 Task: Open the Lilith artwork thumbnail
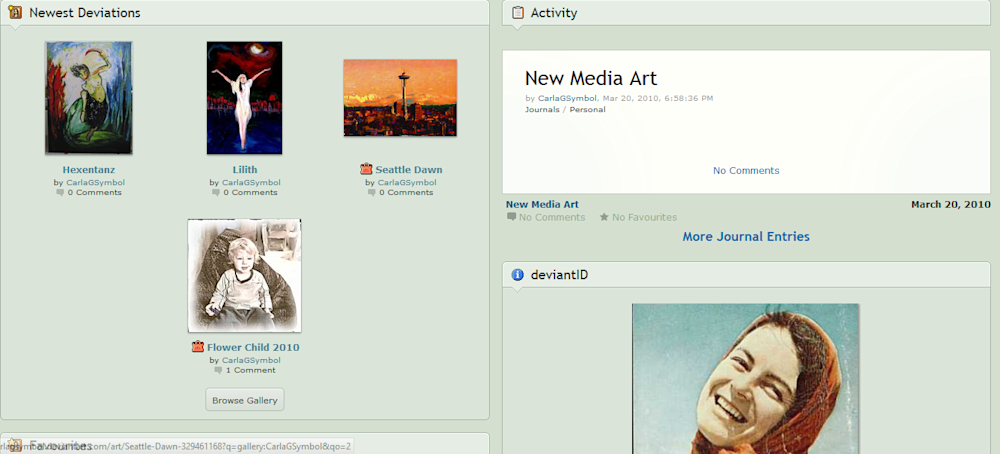[x=244, y=98]
